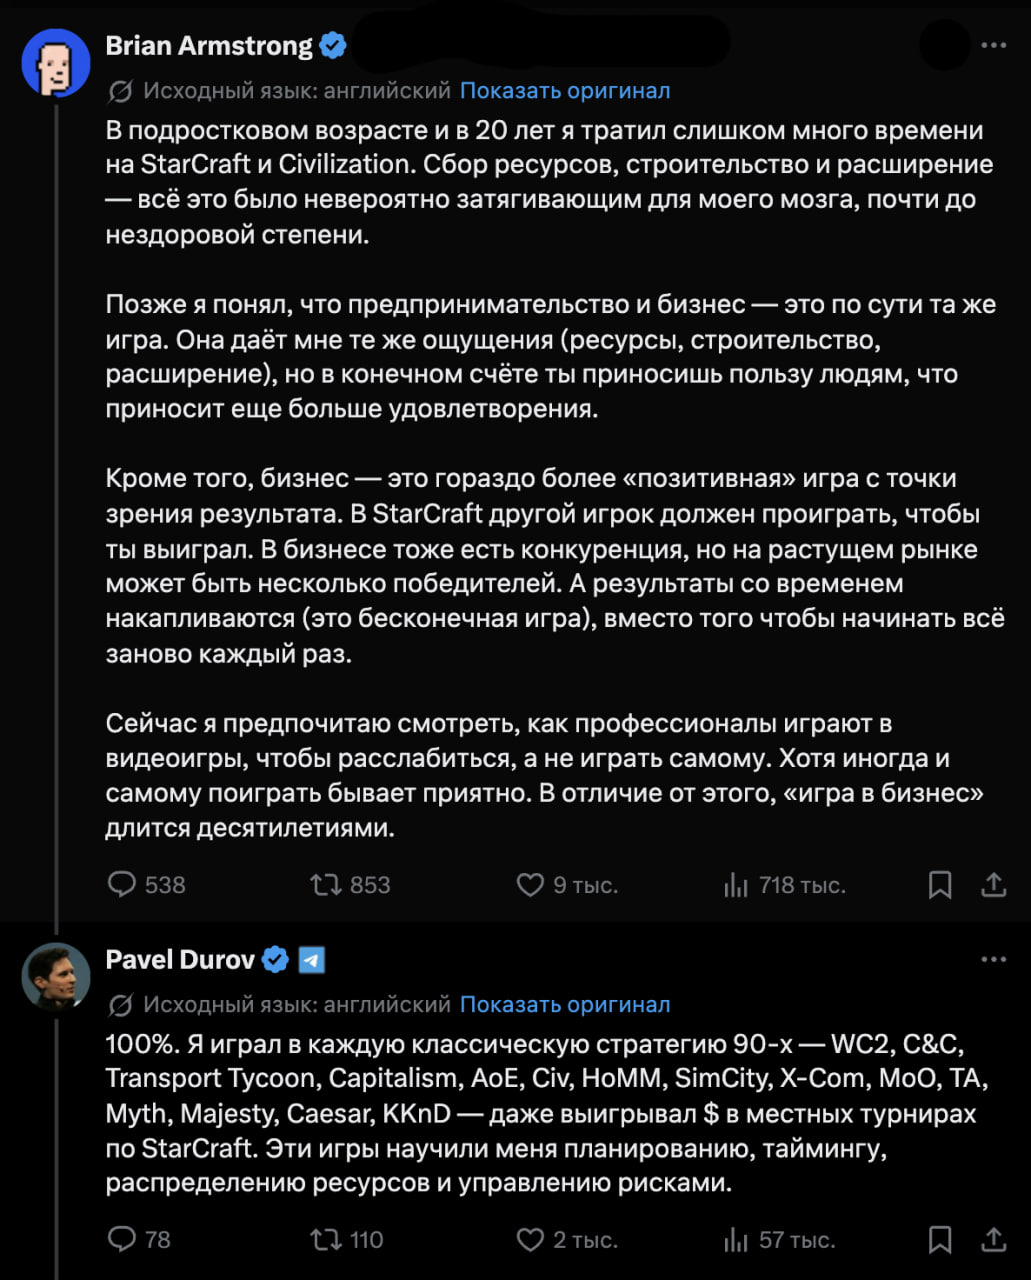
Task: Show original text of Pavel Durov's reply
Action: pyautogui.click(x=565, y=1005)
